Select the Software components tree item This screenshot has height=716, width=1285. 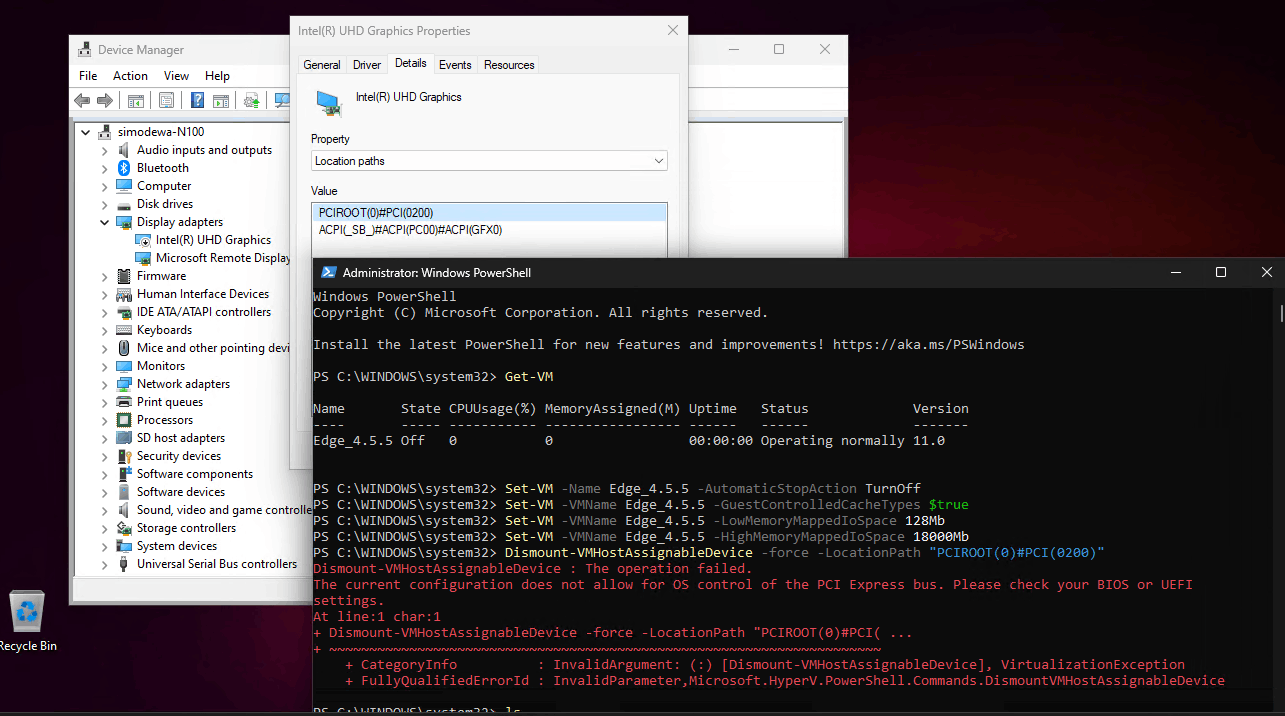pyautogui.click(x=195, y=474)
